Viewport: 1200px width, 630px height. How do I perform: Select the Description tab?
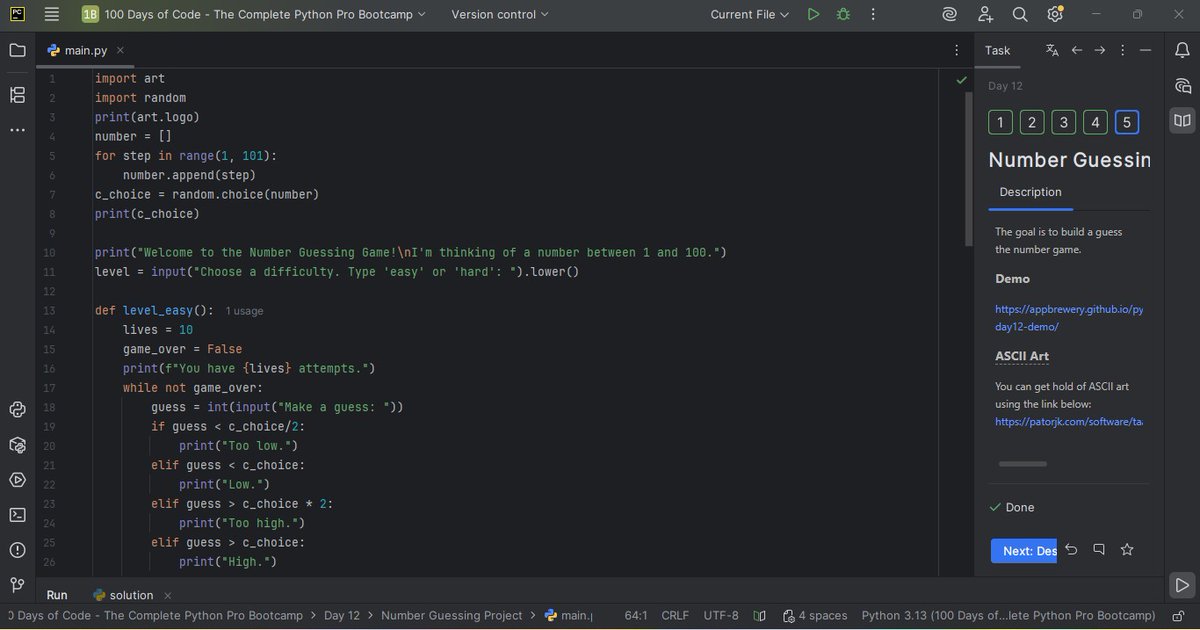click(1030, 192)
